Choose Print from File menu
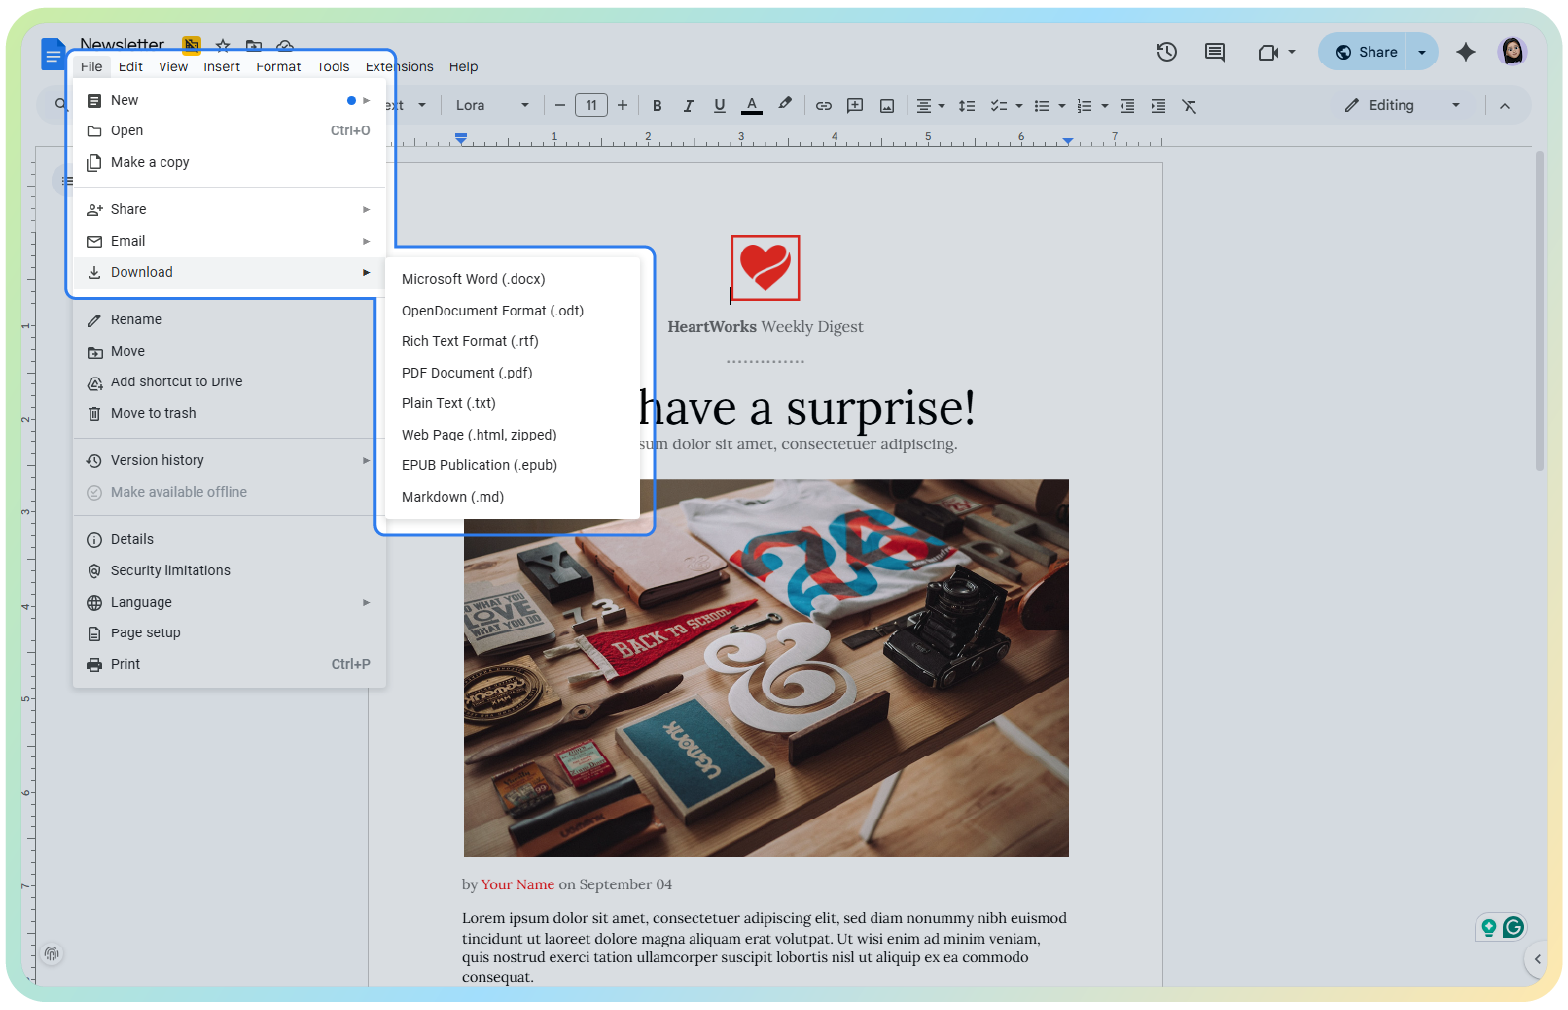 click(229, 664)
